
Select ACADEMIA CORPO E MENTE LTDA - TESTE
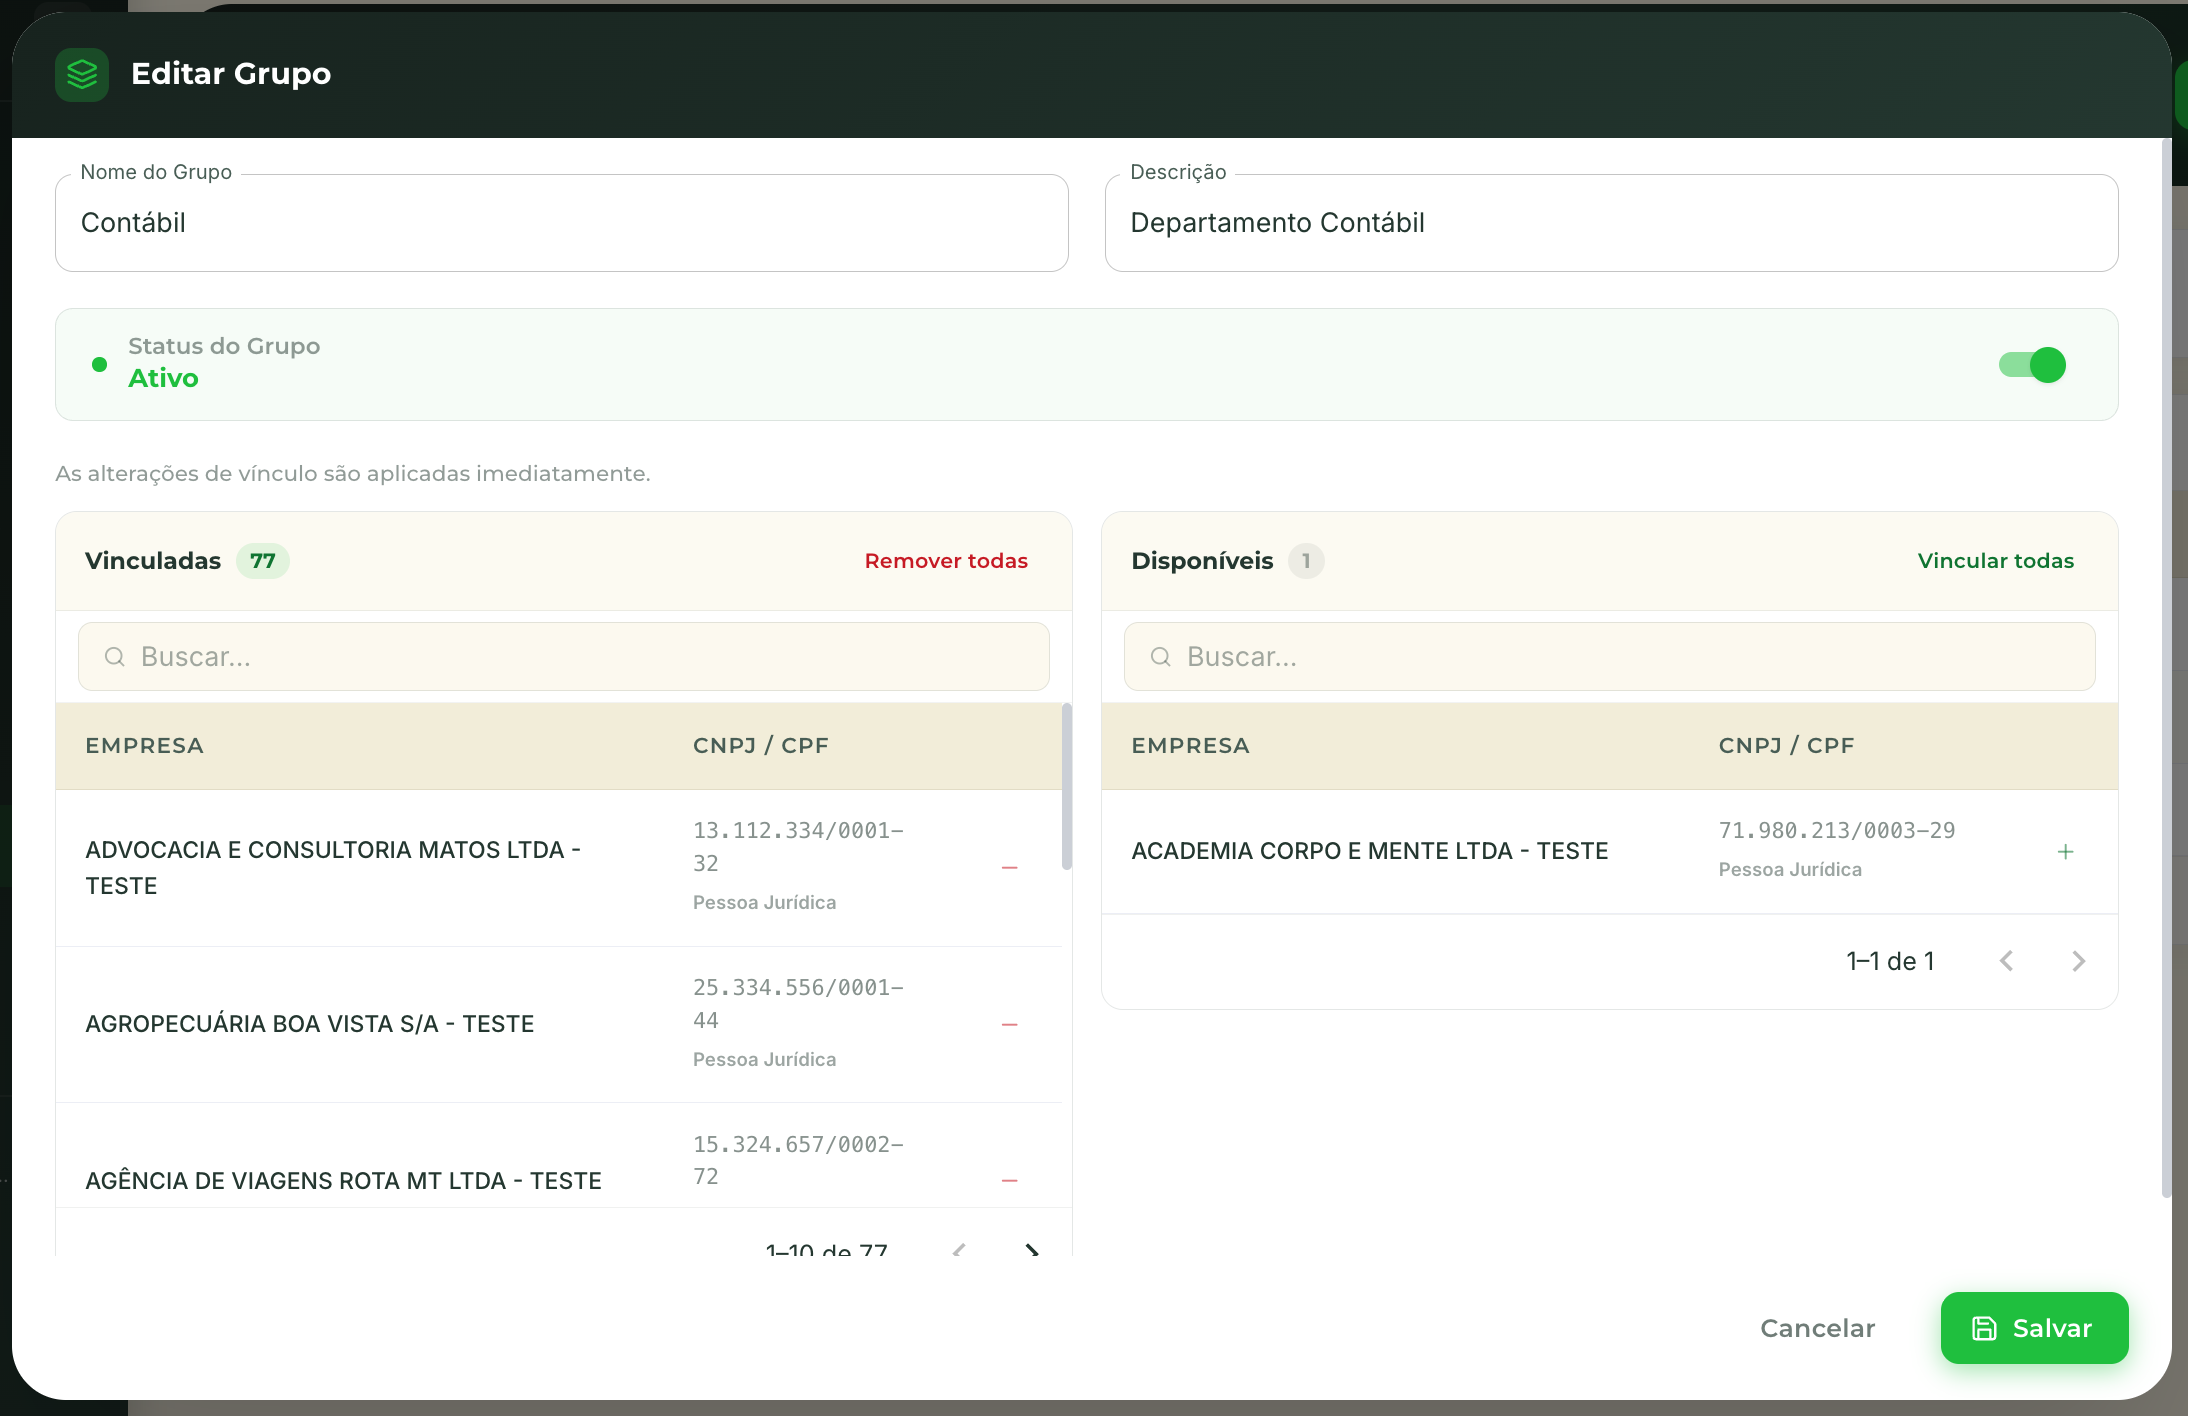click(1370, 851)
